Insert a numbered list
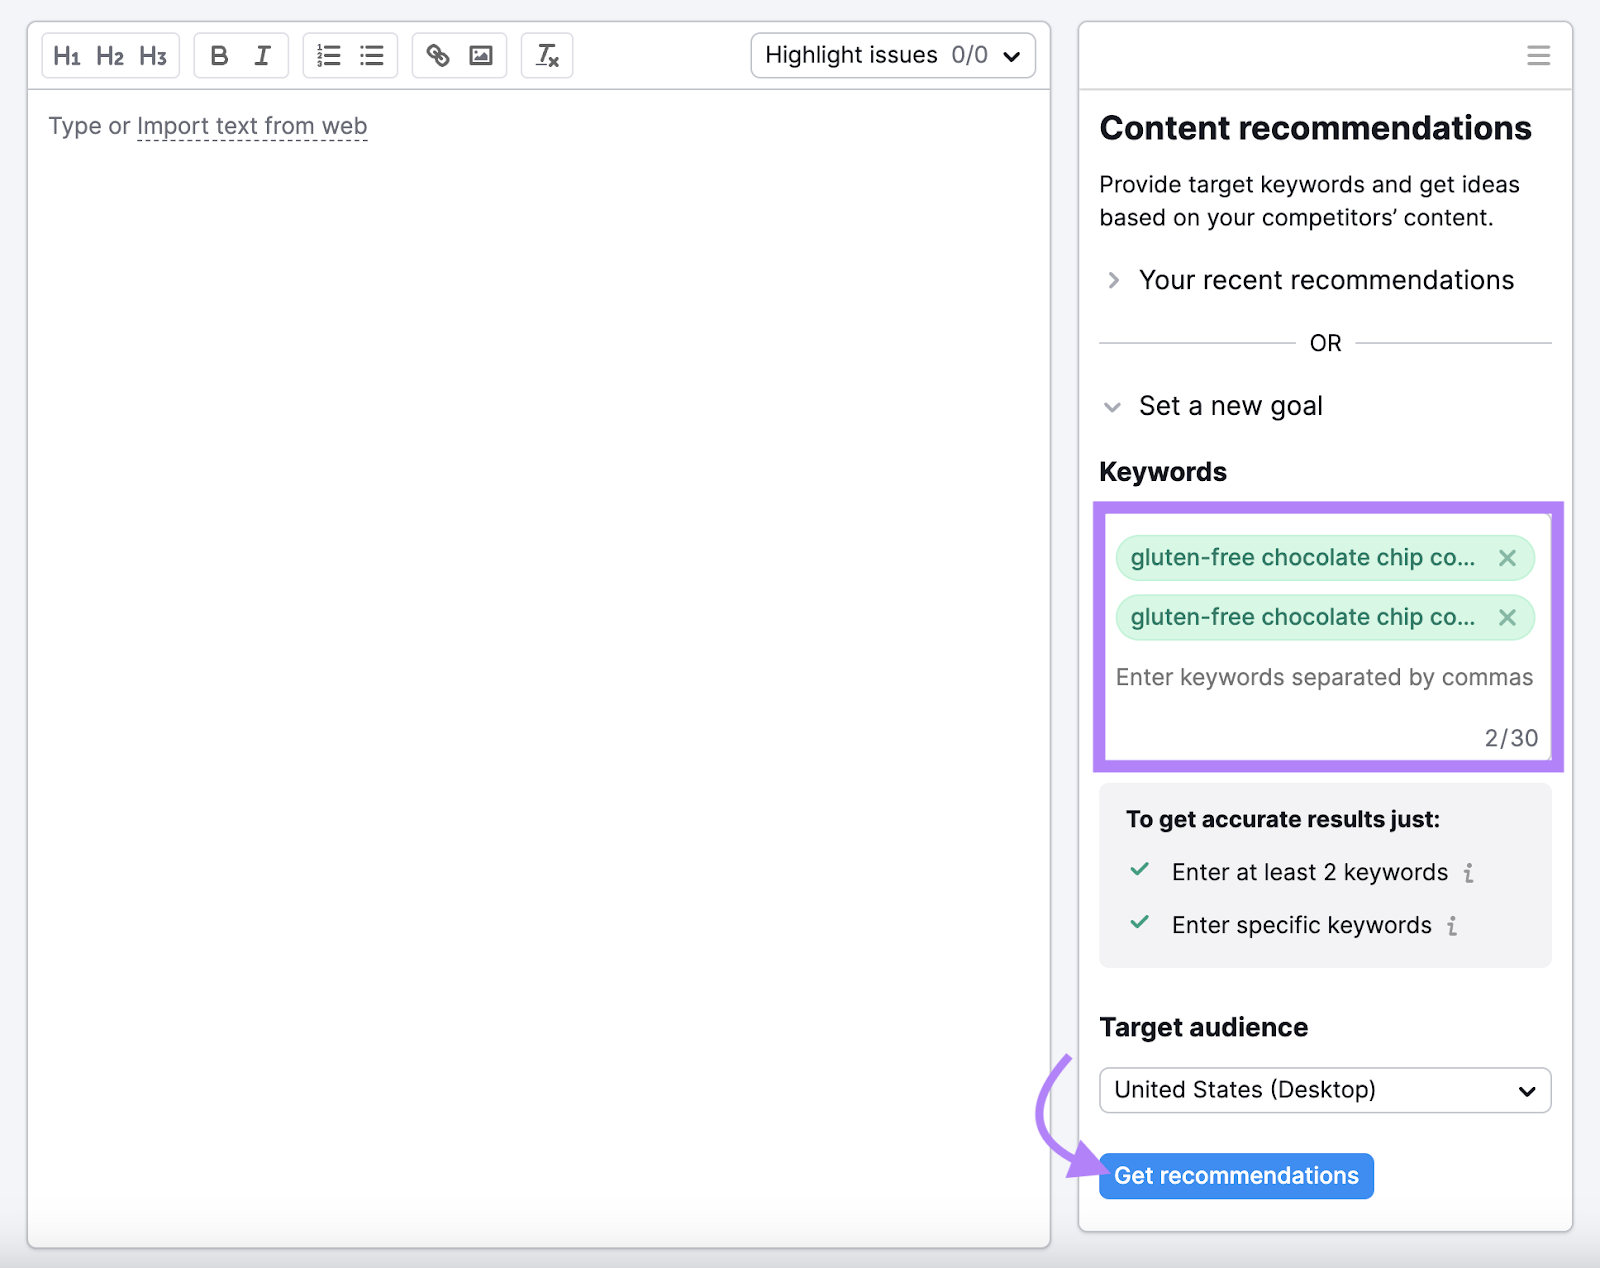Image resolution: width=1600 pixels, height=1268 pixels. tap(328, 55)
